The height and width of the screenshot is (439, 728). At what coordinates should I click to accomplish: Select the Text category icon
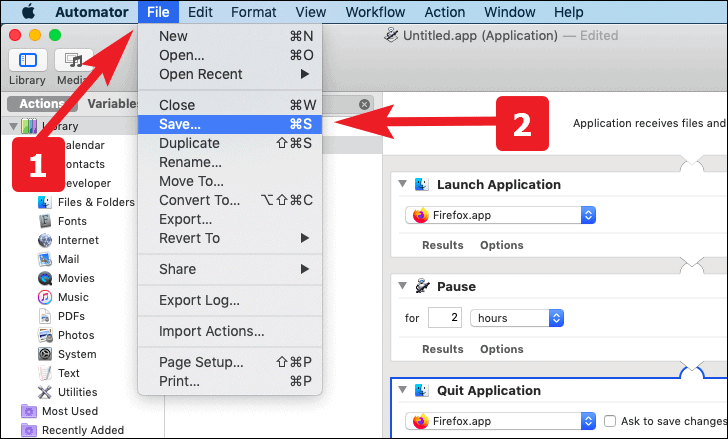[45, 373]
